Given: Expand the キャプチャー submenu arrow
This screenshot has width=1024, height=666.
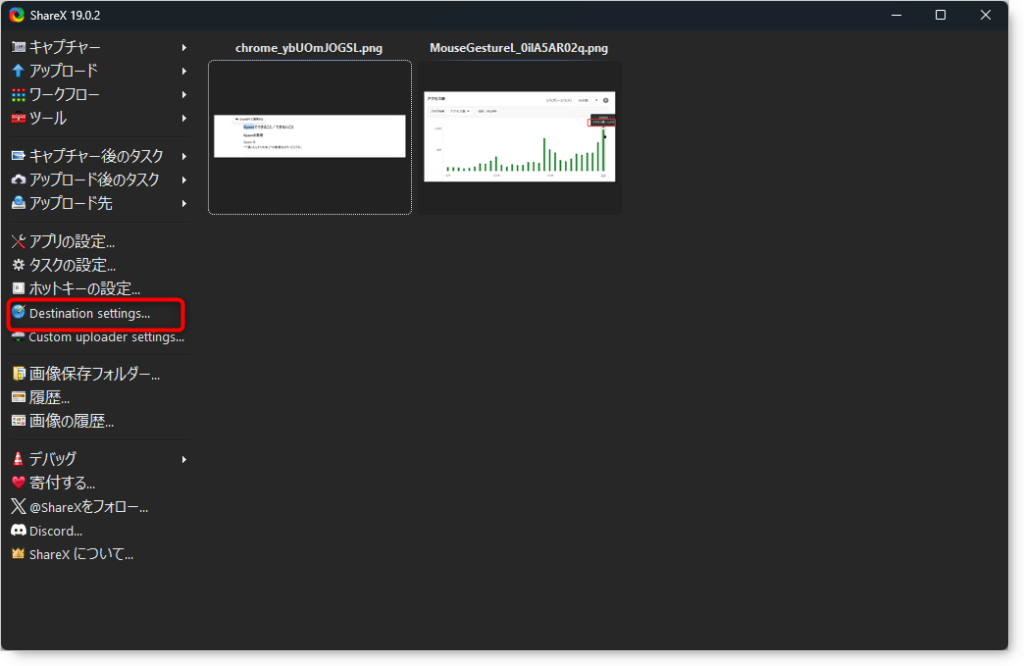Looking at the screenshot, I should (184, 47).
